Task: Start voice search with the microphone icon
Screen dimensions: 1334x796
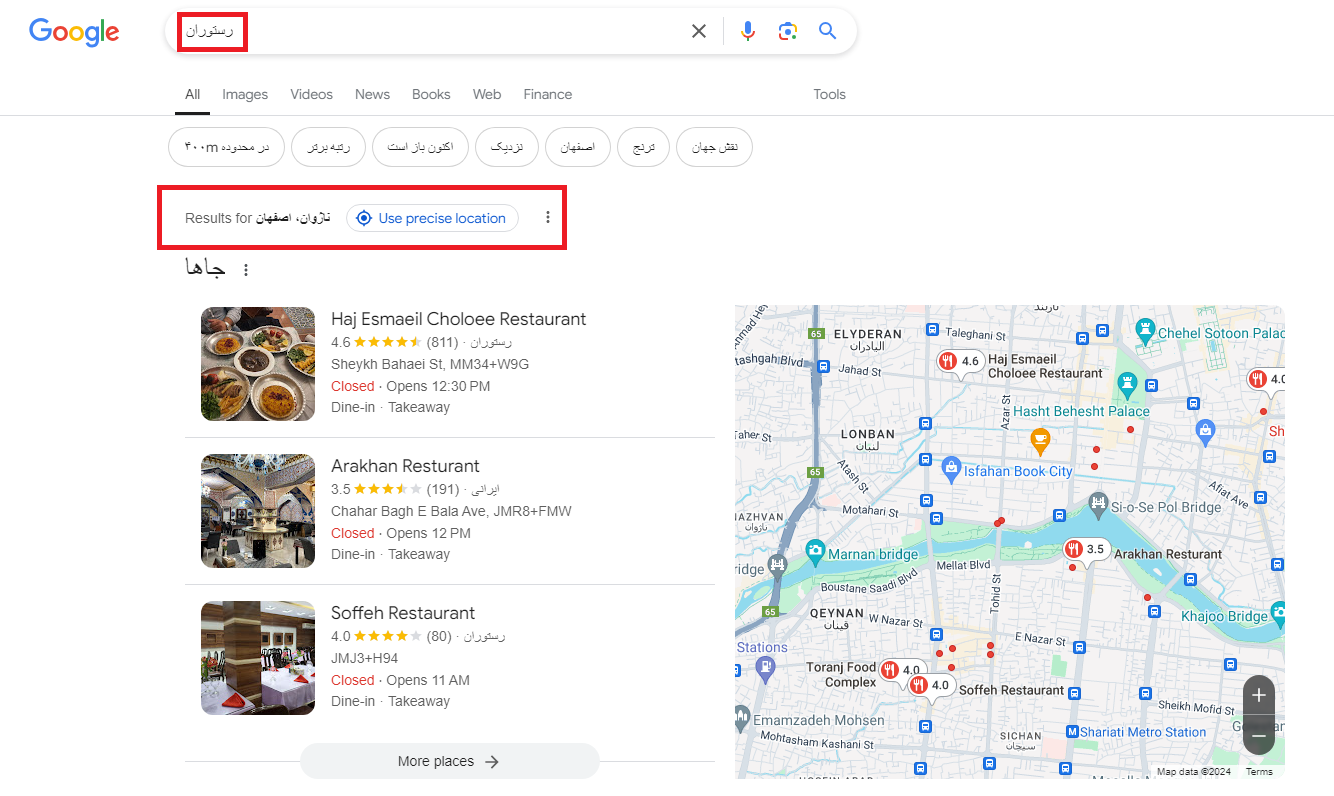Action: point(748,31)
